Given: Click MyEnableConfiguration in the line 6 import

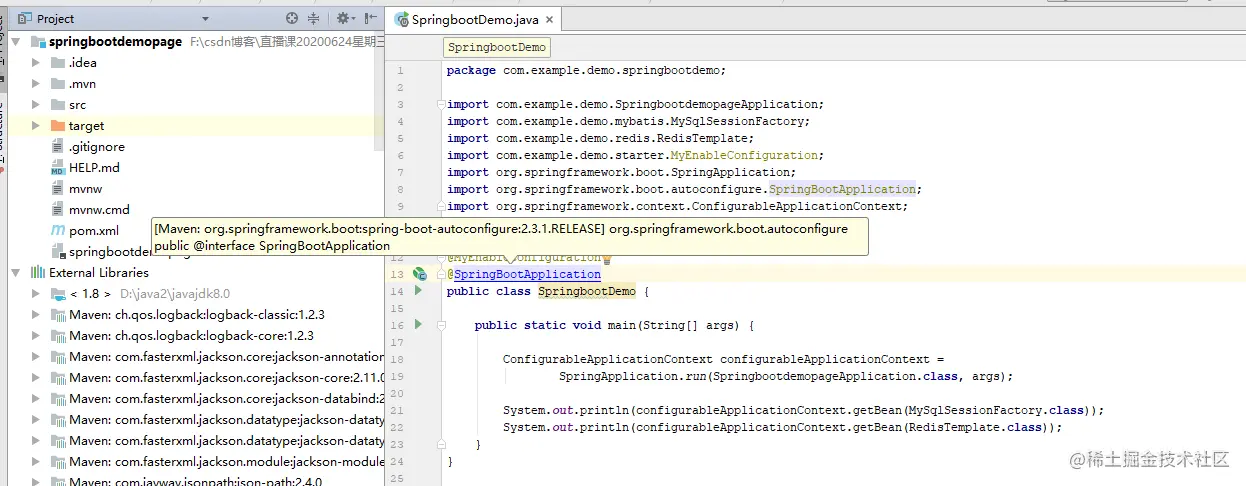Looking at the screenshot, I should [744, 155].
